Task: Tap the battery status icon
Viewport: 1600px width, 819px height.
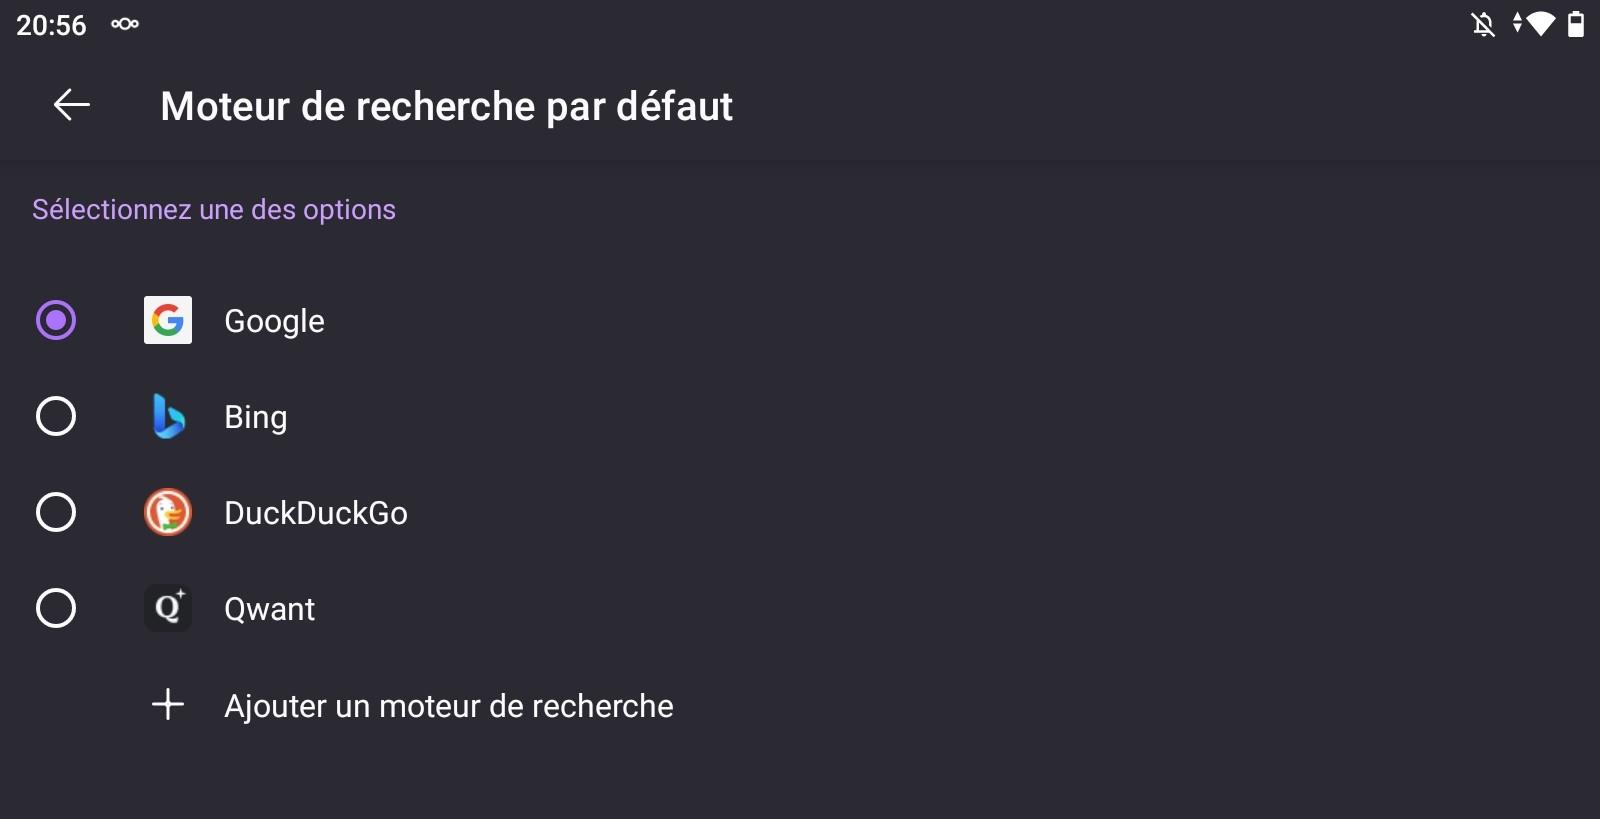Action: [x=1576, y=24]
